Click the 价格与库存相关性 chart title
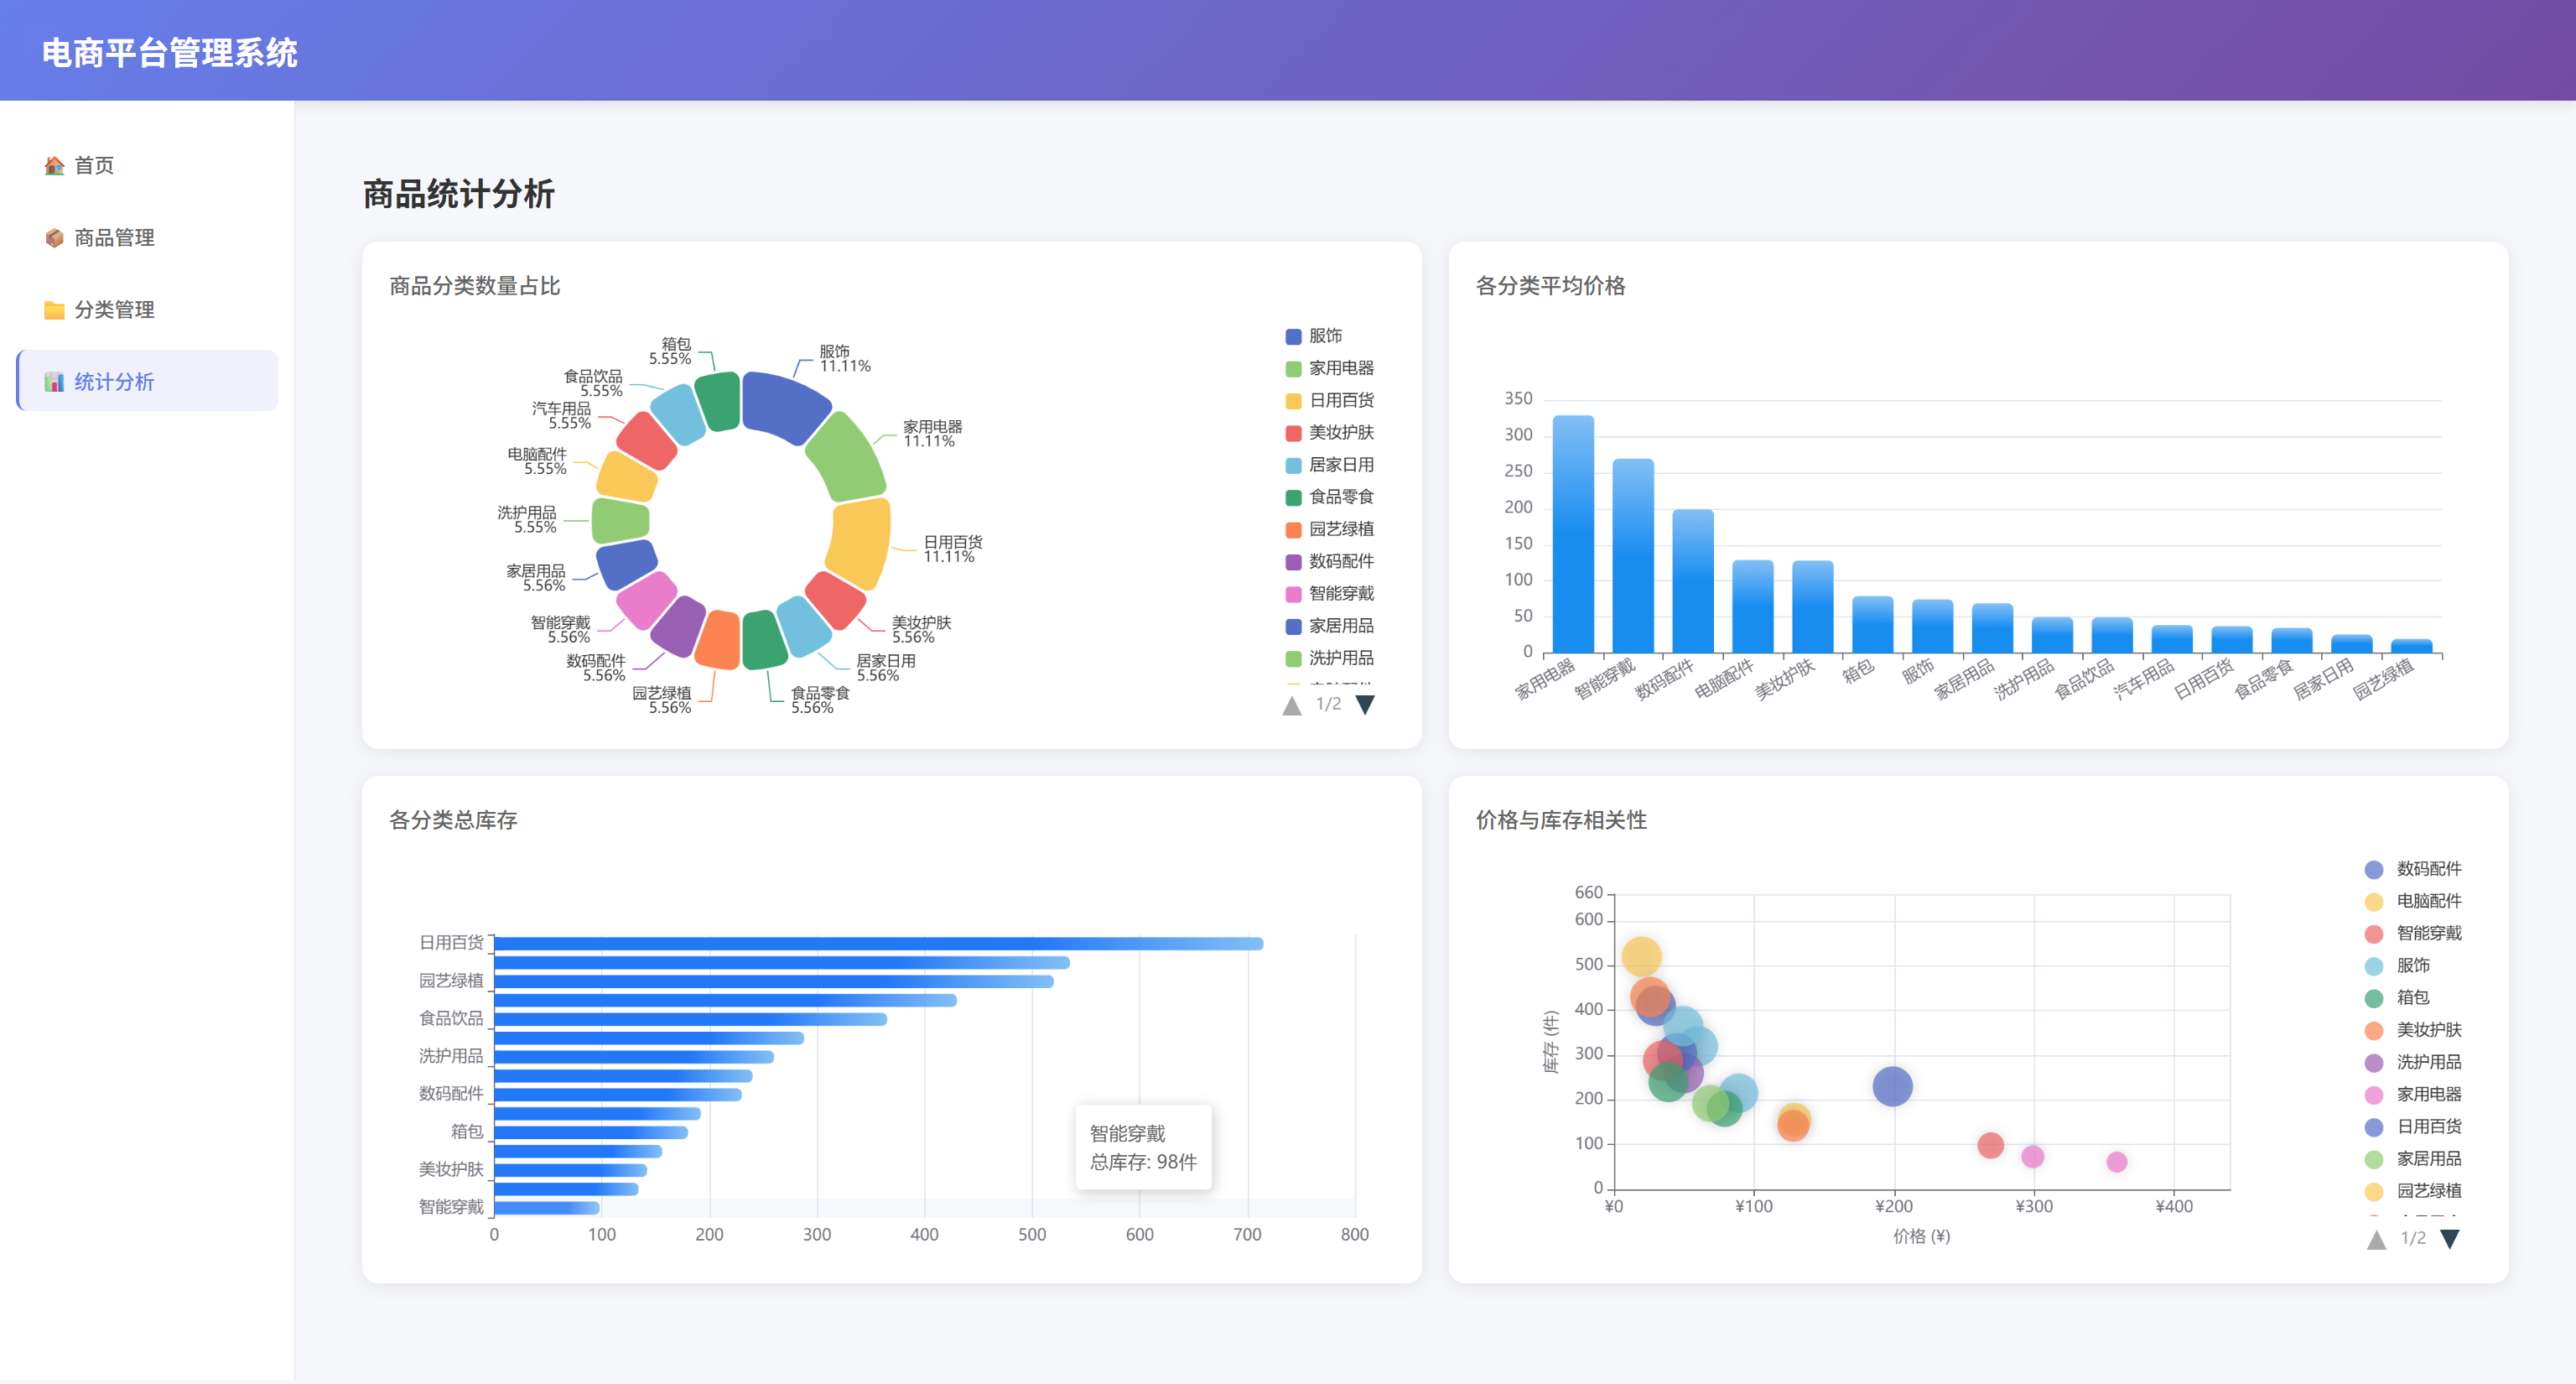2576x1384 pixels. coord(1562,820)
